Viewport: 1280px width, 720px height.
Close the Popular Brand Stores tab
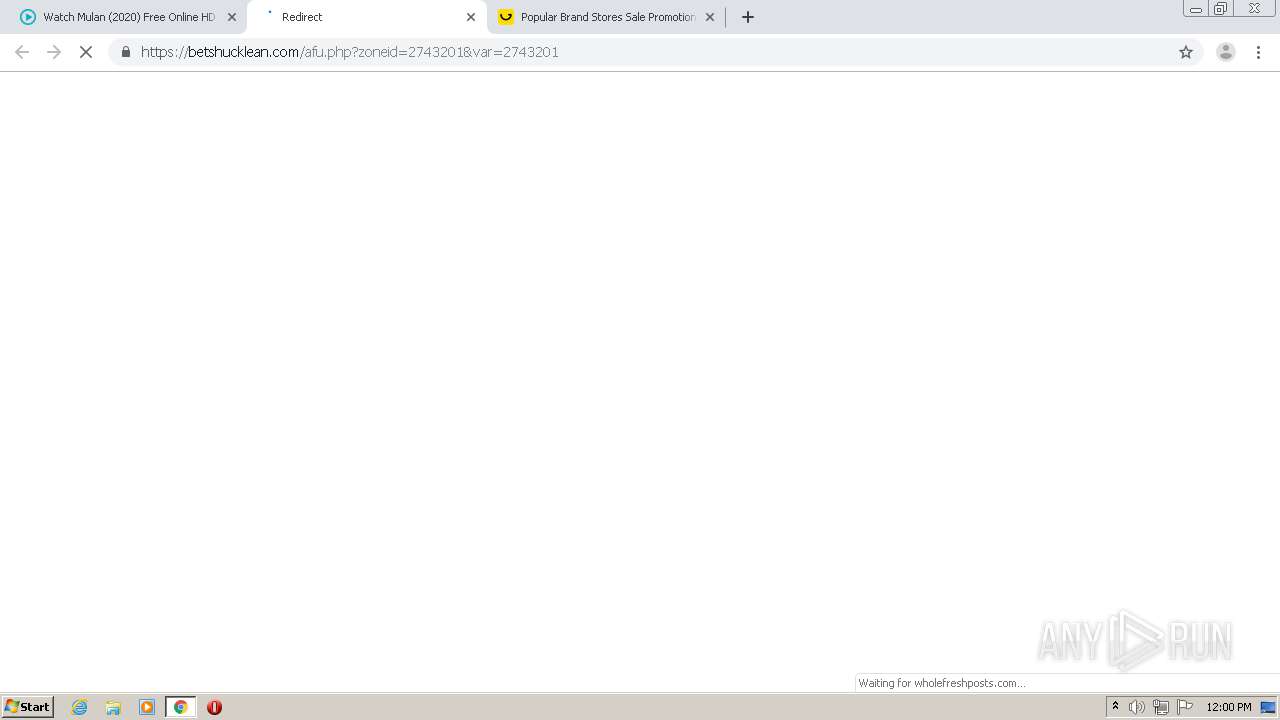point(710,17)
